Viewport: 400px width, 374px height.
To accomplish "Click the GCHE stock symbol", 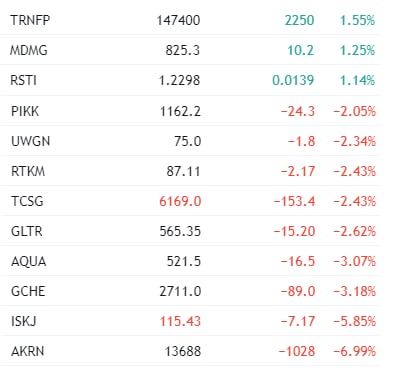I will (x=28, y=291).
